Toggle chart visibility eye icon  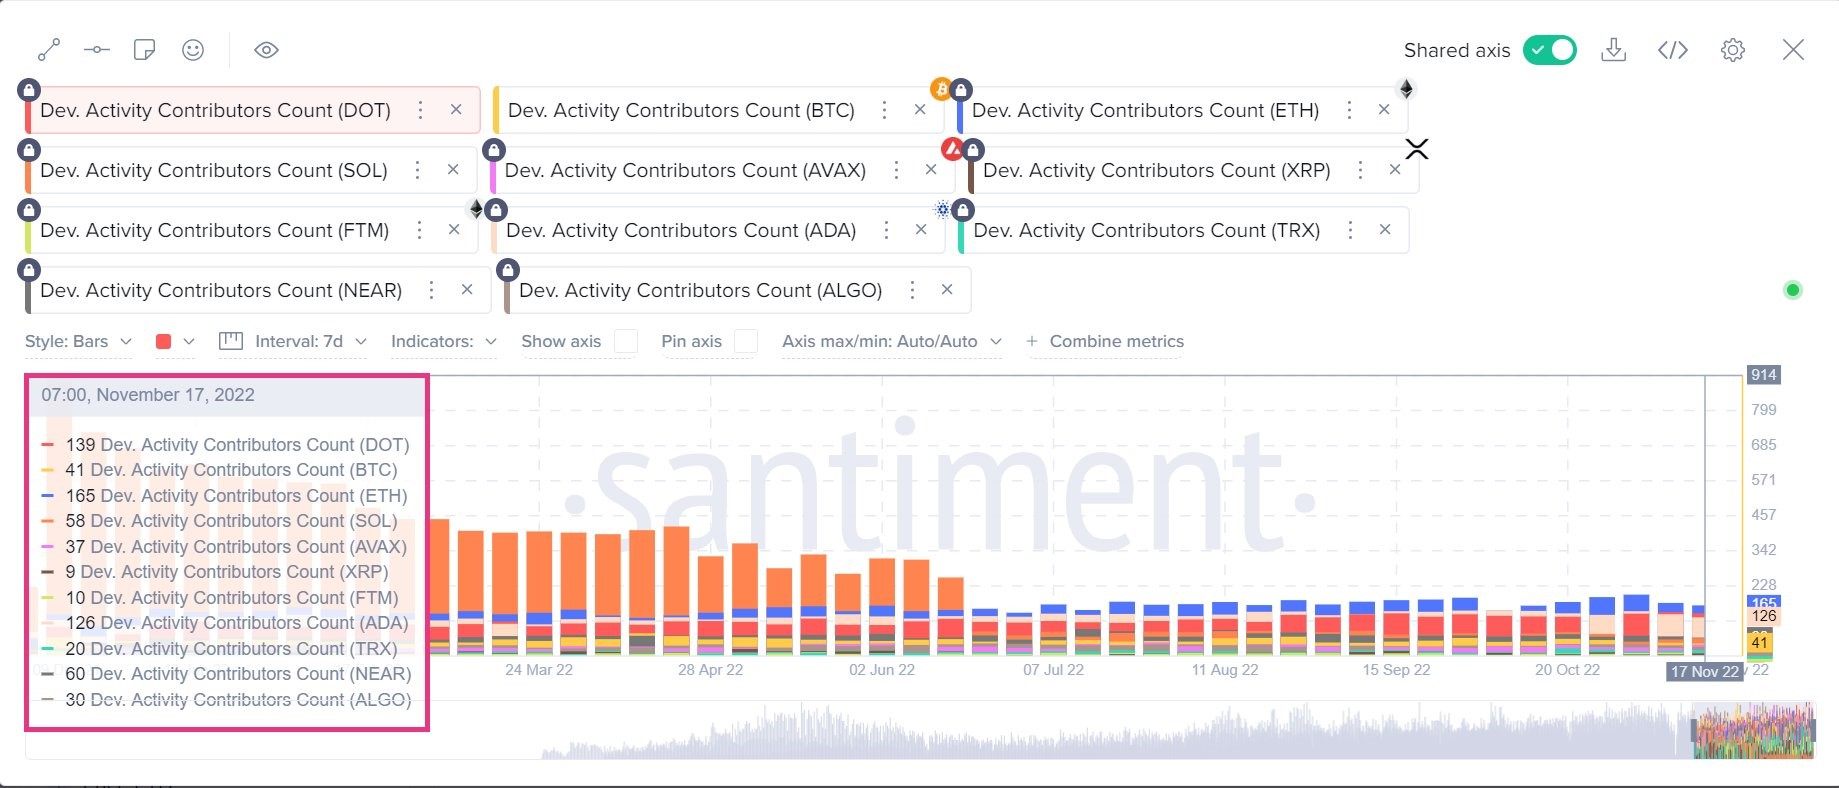(266, 49)
